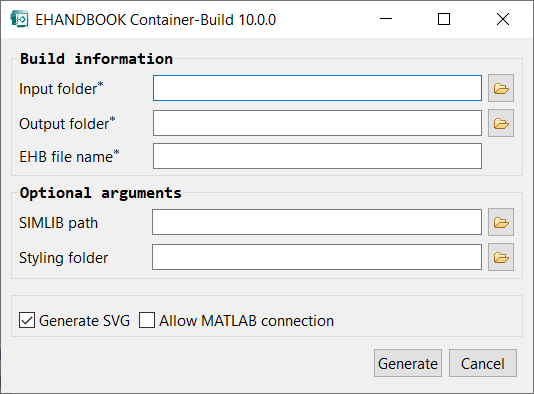Open SIMLIB path folder browser
This screenshot has width=534, height=394.
(501, 222)
